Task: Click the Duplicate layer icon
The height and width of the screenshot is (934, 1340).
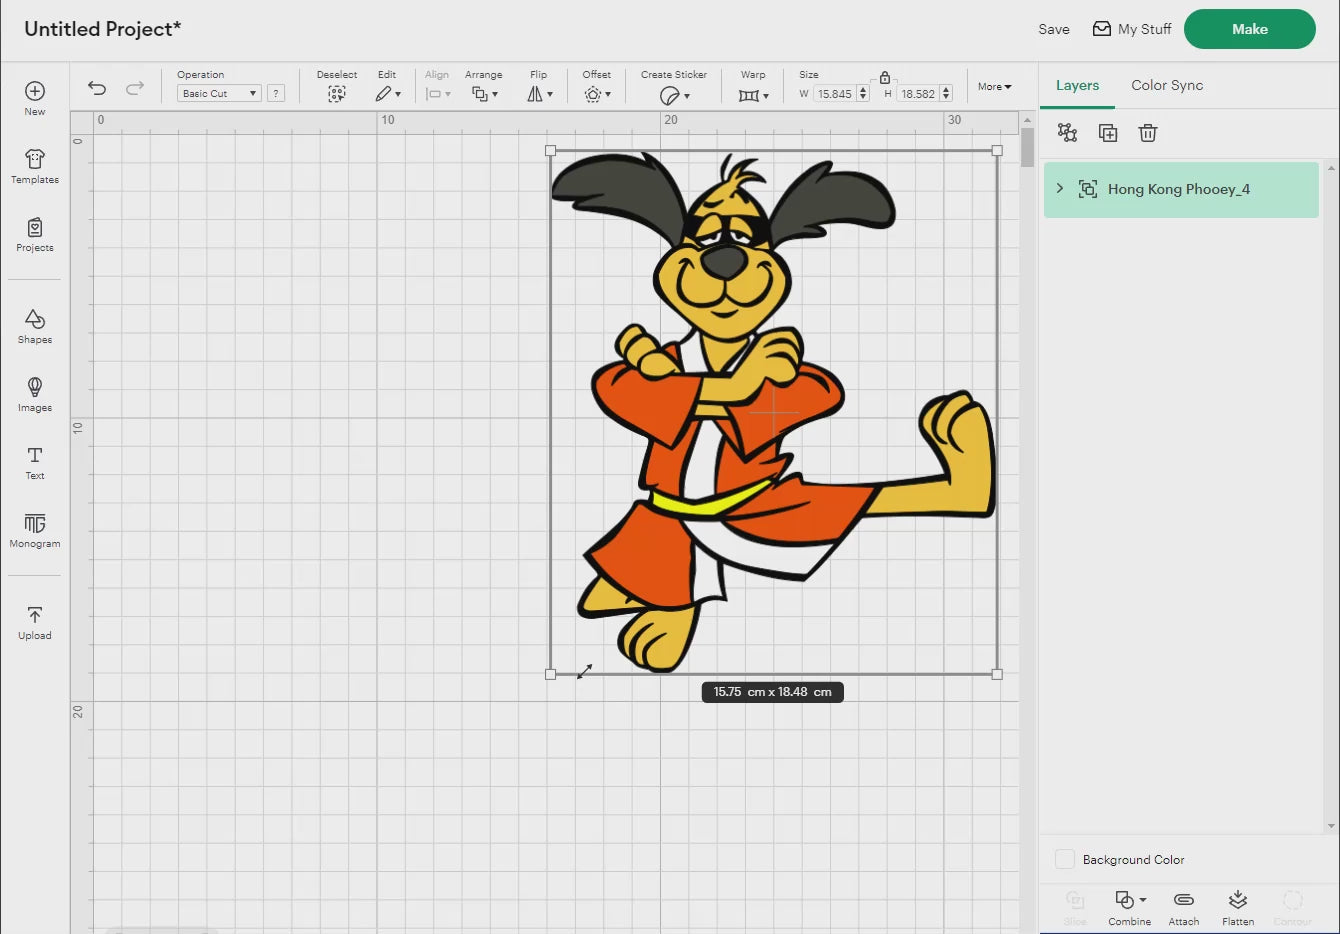Action: (1108, 133)
